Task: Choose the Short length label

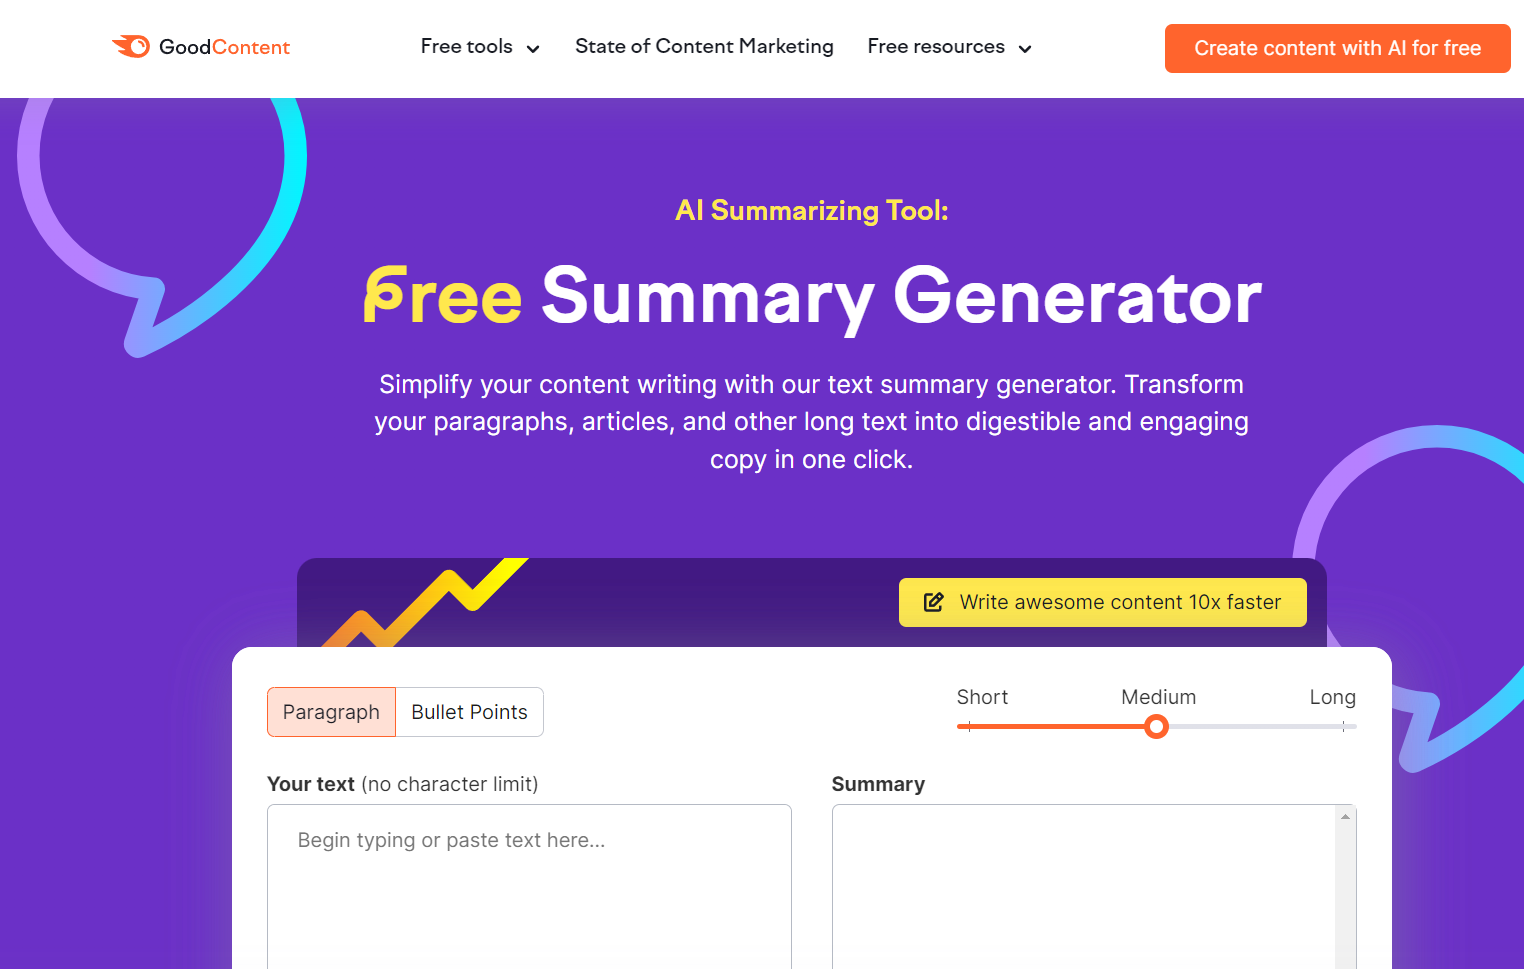Action: [x=981, y=697]
